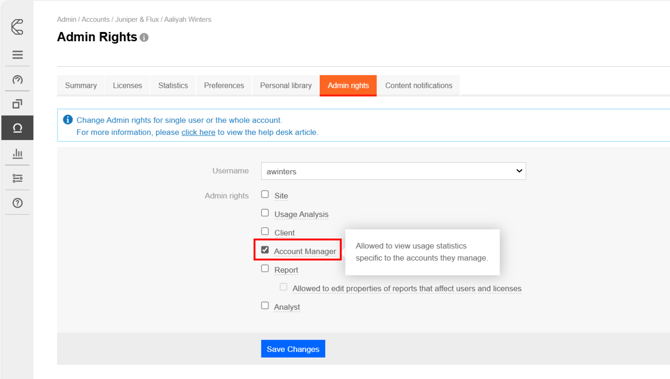
Task: Click the Site label text
Action: [281, 196]
